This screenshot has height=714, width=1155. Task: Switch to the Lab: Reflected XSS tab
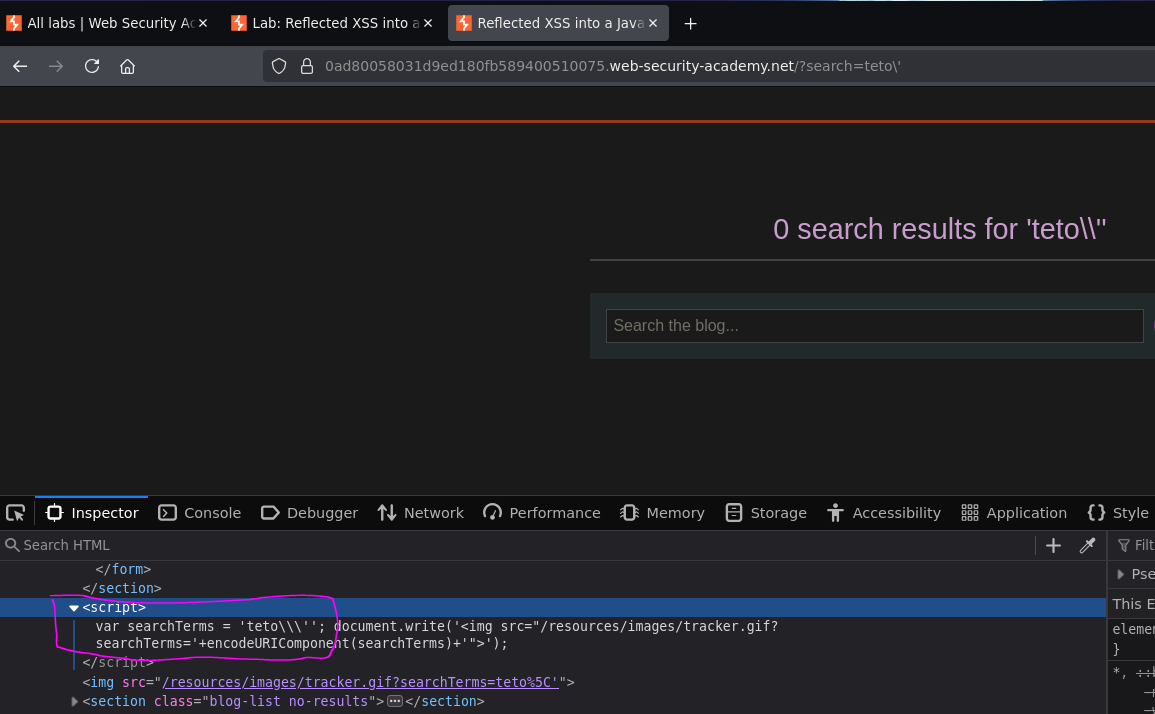[332, 24]
